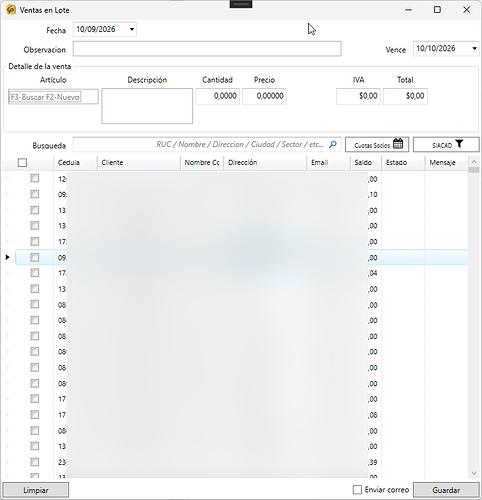The width and height of the screenshot is (482, 500).
Task: Check the row with saldo ending ,04
Action: pos(35,273)
